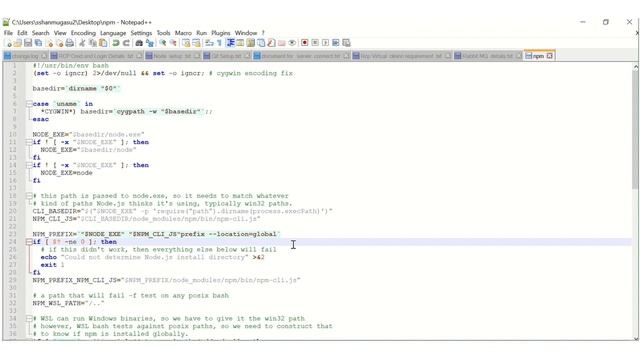Open the View menu

(60, 33)
